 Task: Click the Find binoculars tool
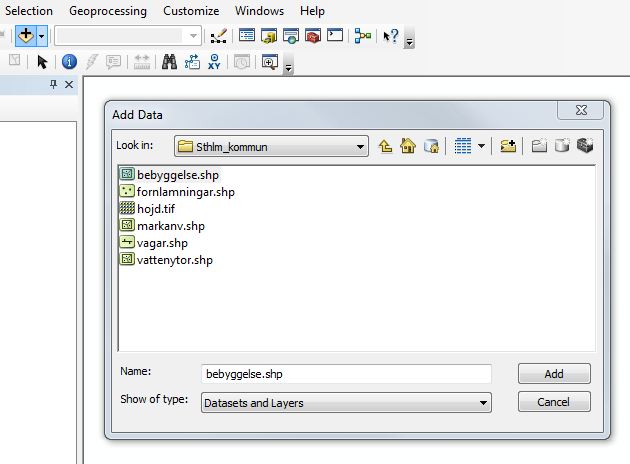tap(169, 62)
